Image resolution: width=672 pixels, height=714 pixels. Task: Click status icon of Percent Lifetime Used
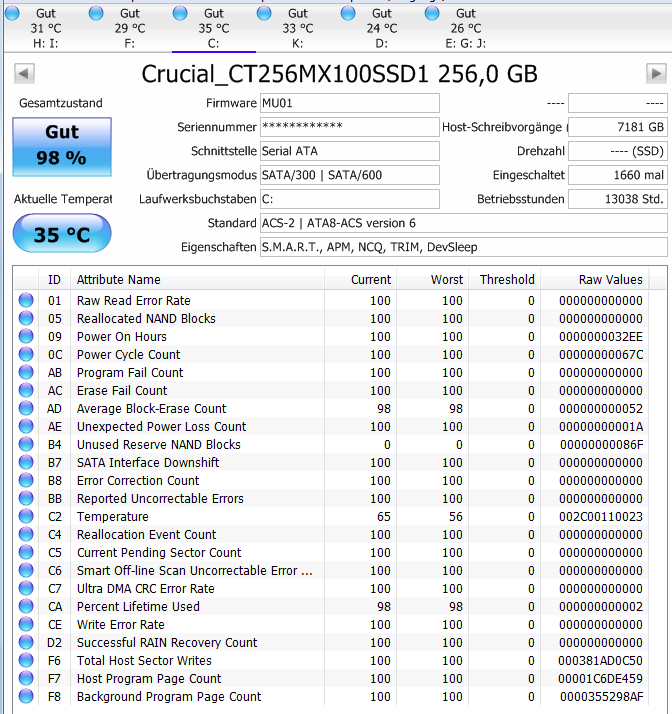[26, 606]
